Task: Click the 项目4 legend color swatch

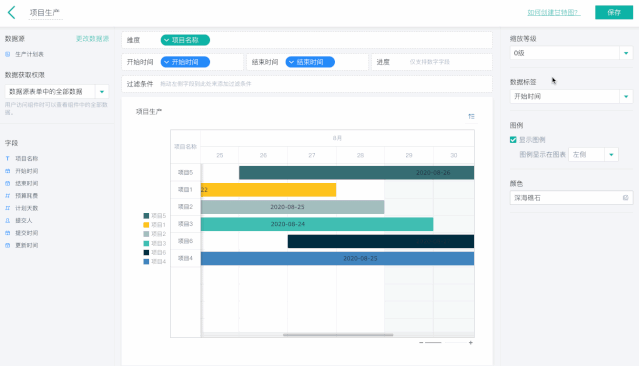Action: click(x=146, y=262)
